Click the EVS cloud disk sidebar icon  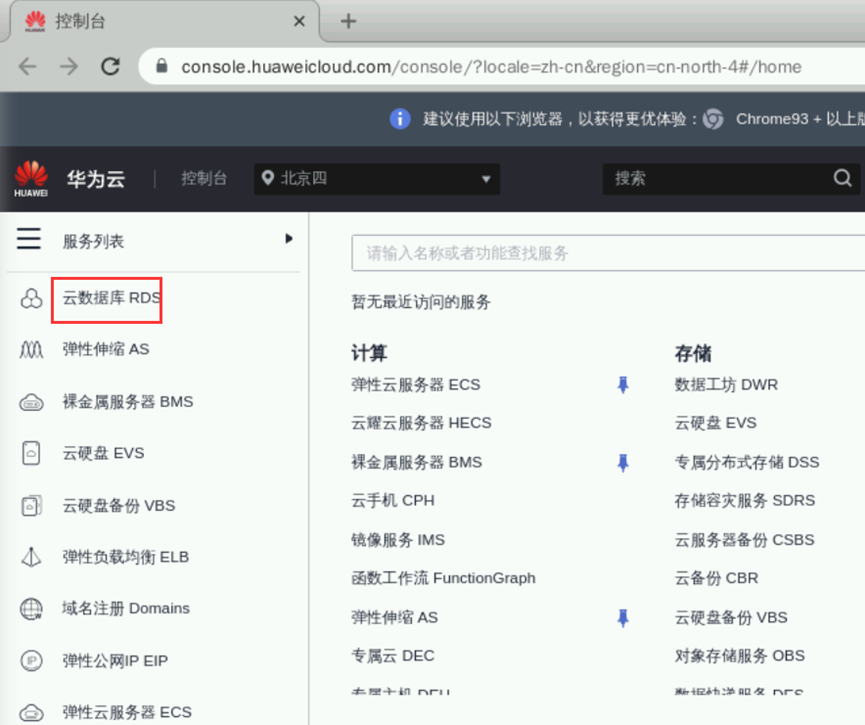[x=31, y=454]
